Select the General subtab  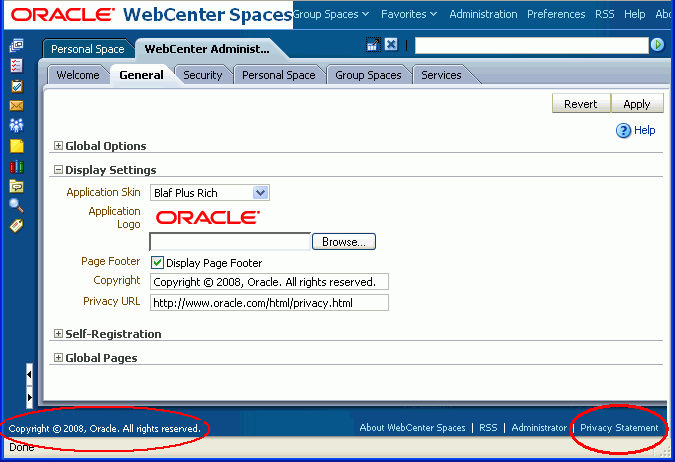tap(141, 75)
